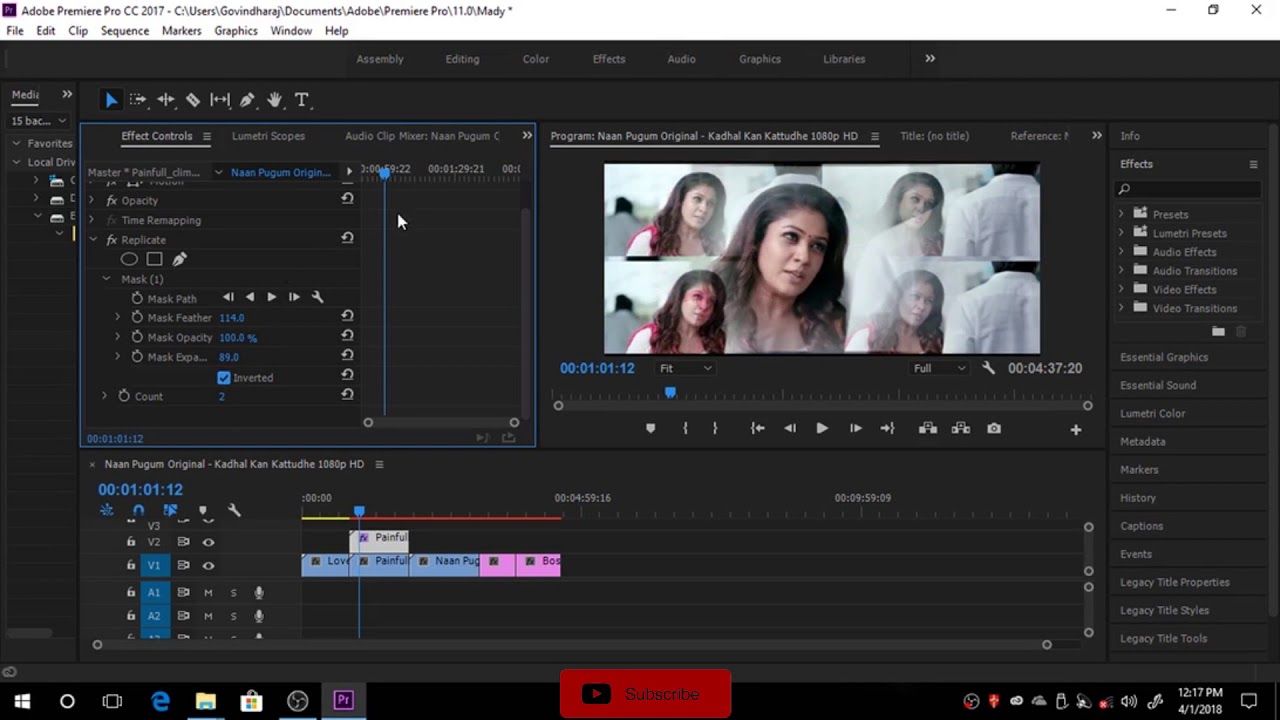Screen dimensions: 1280x720
Task: Show more workspaces overflow chevron
Action: (930, 58)
